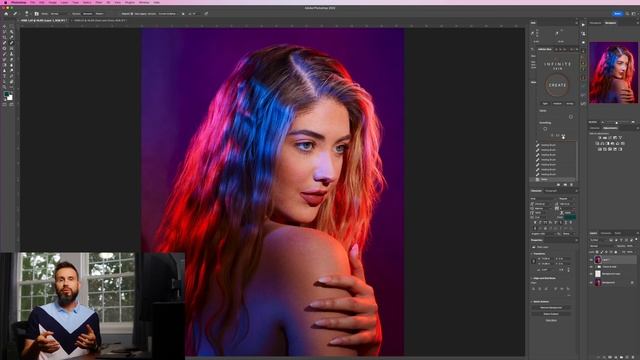This screenshot has width=640, height=360.
Task: Switch to the Channels tab
Action: (x=606, y=233)
